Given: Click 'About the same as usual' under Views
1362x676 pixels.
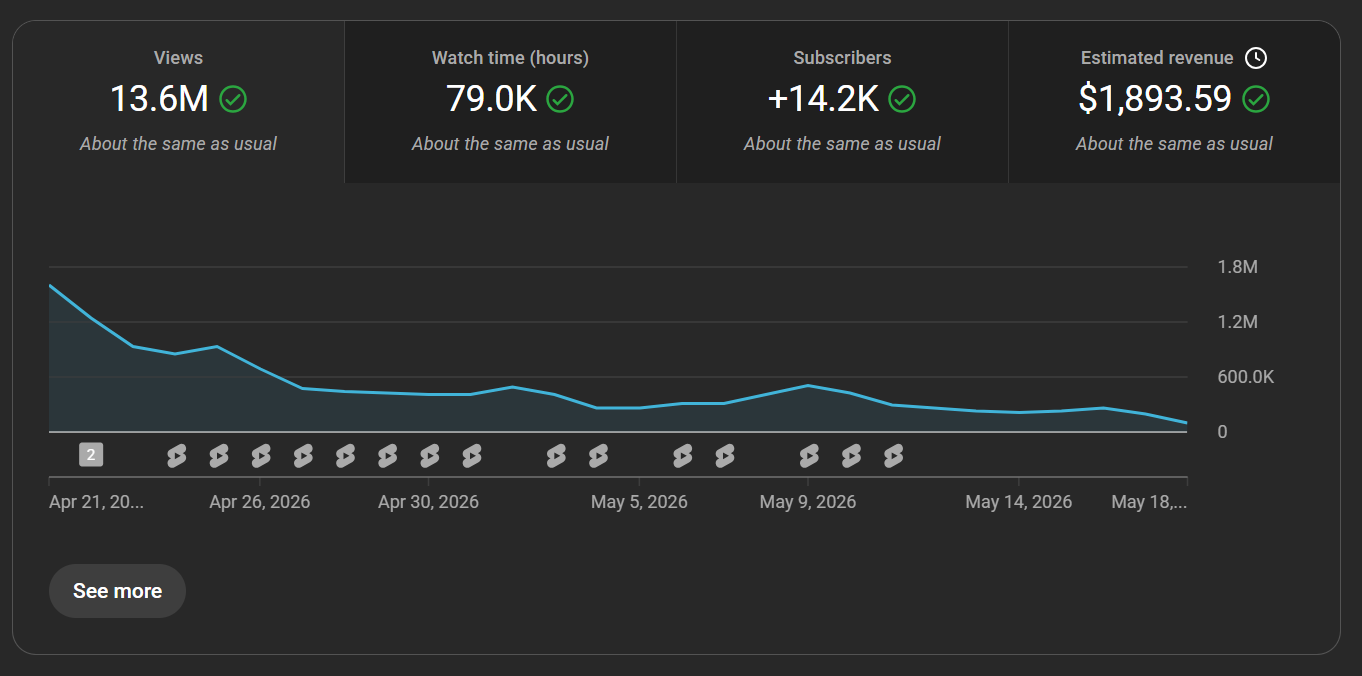Looking at the screenshot, I should (x=179, y=144).
